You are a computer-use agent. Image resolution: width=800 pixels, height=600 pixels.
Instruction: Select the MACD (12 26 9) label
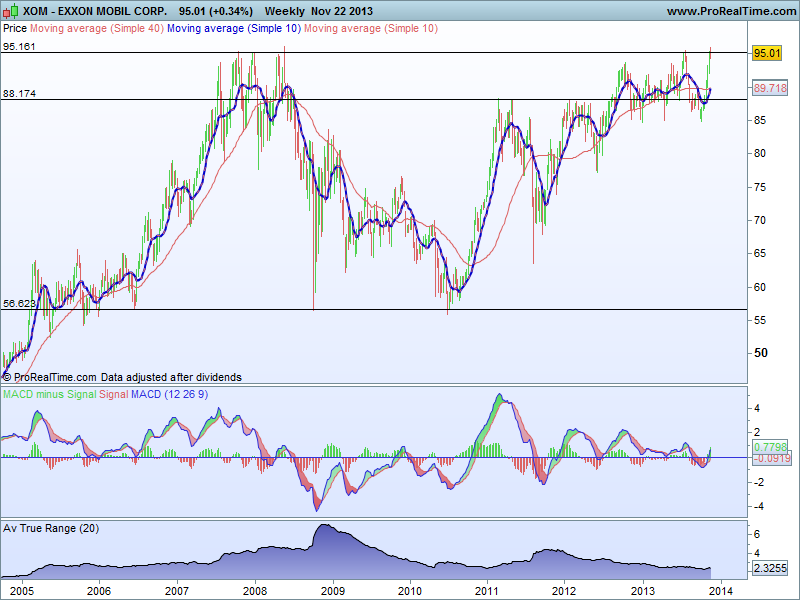tap(169, 394)
